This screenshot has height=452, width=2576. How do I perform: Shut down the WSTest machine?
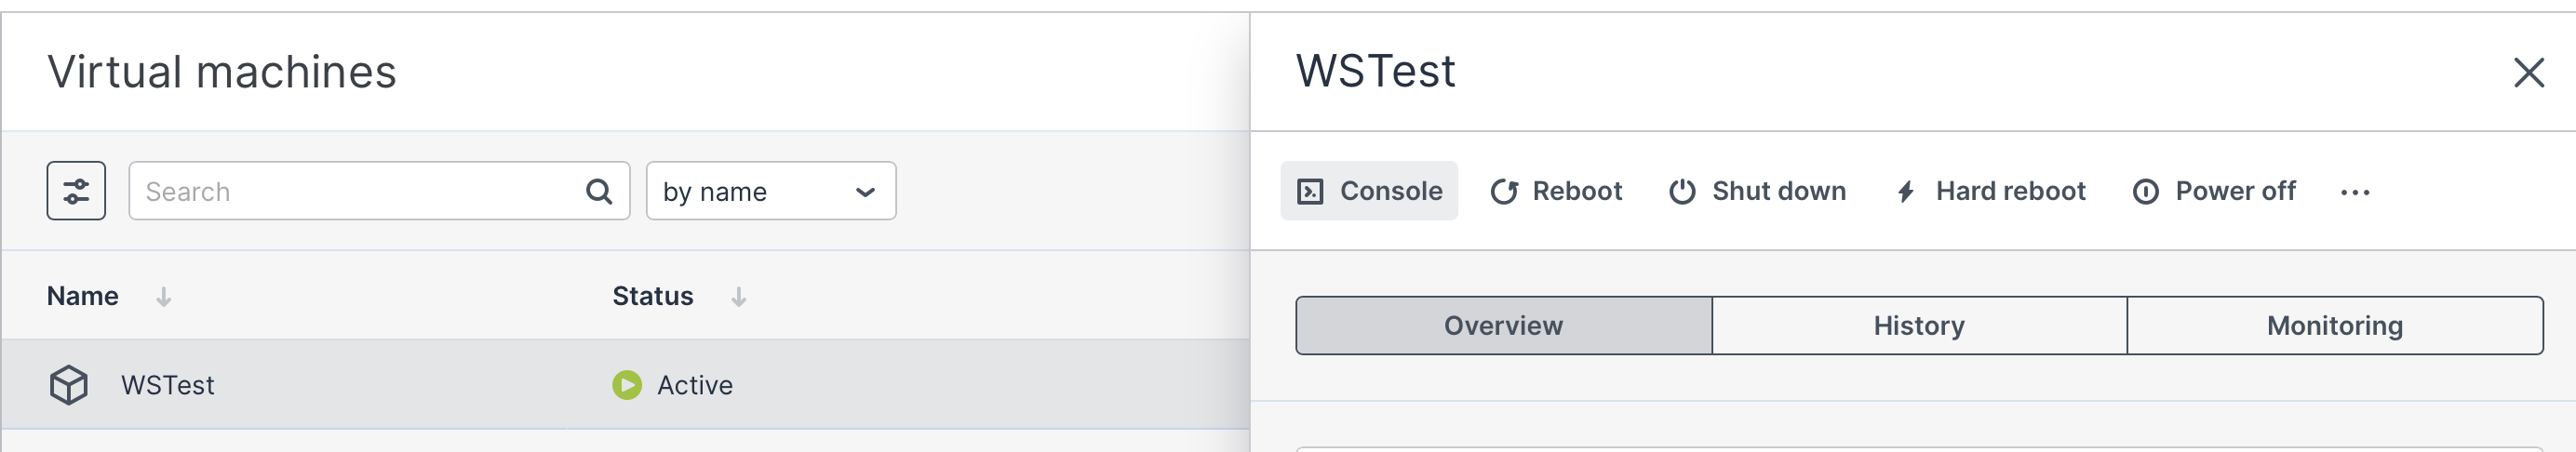click(x=1758, y=191)
